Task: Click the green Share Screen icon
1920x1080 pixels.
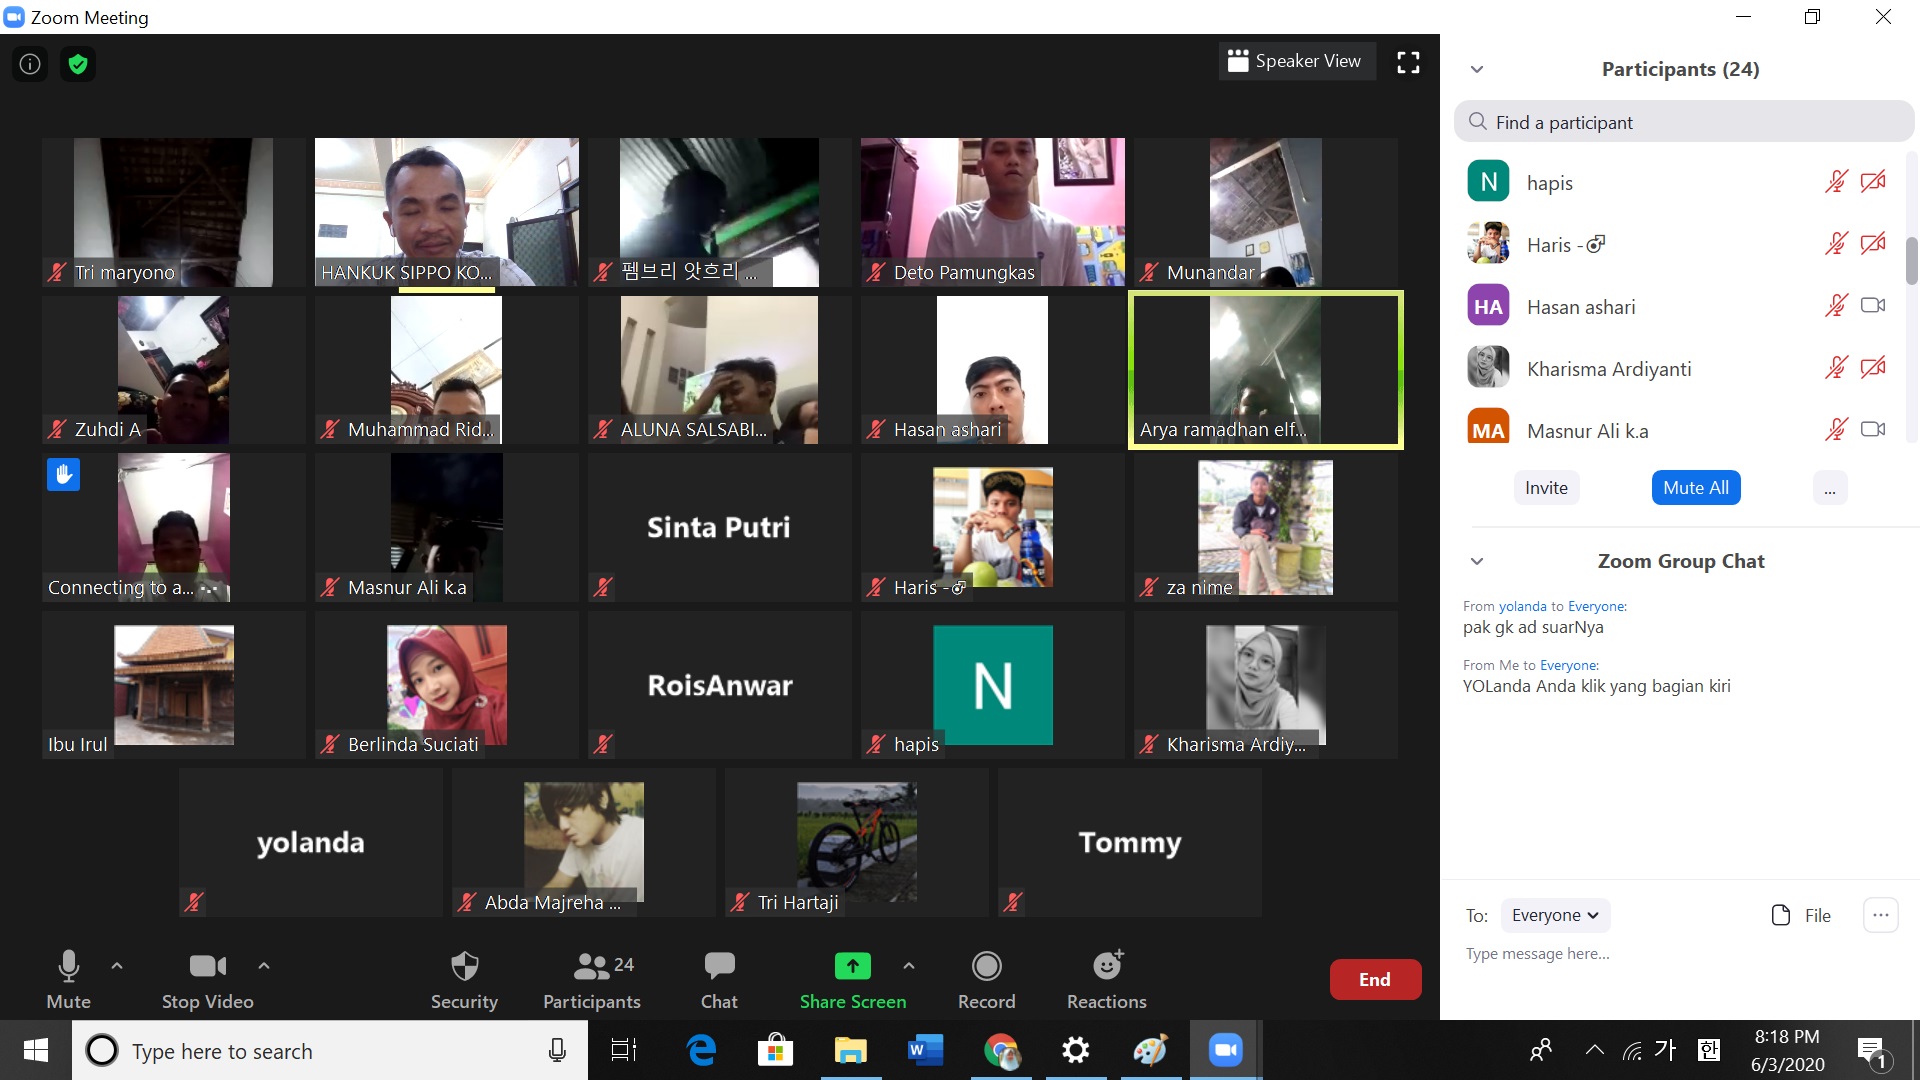Action: click(852, 966)
